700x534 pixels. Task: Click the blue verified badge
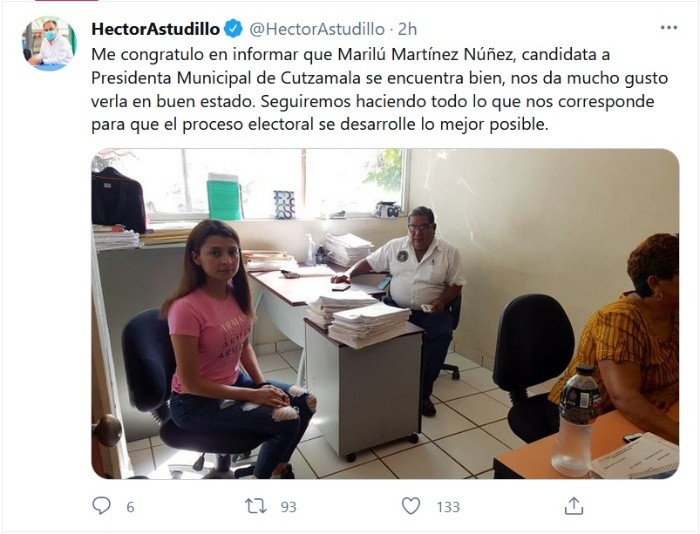233,29
